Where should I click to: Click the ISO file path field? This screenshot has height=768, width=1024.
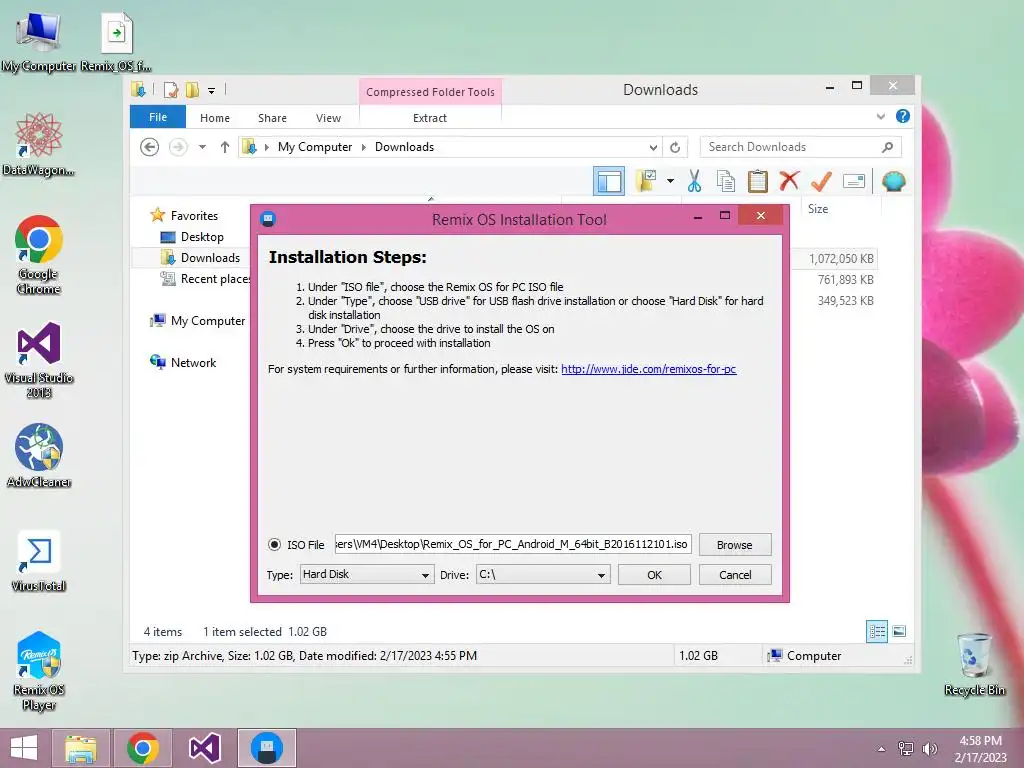coord(513,544)
